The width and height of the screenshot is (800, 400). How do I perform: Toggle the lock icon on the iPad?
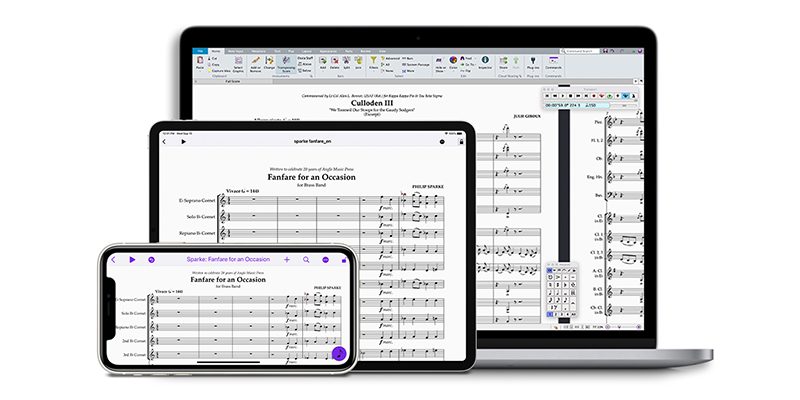point(461,142)
